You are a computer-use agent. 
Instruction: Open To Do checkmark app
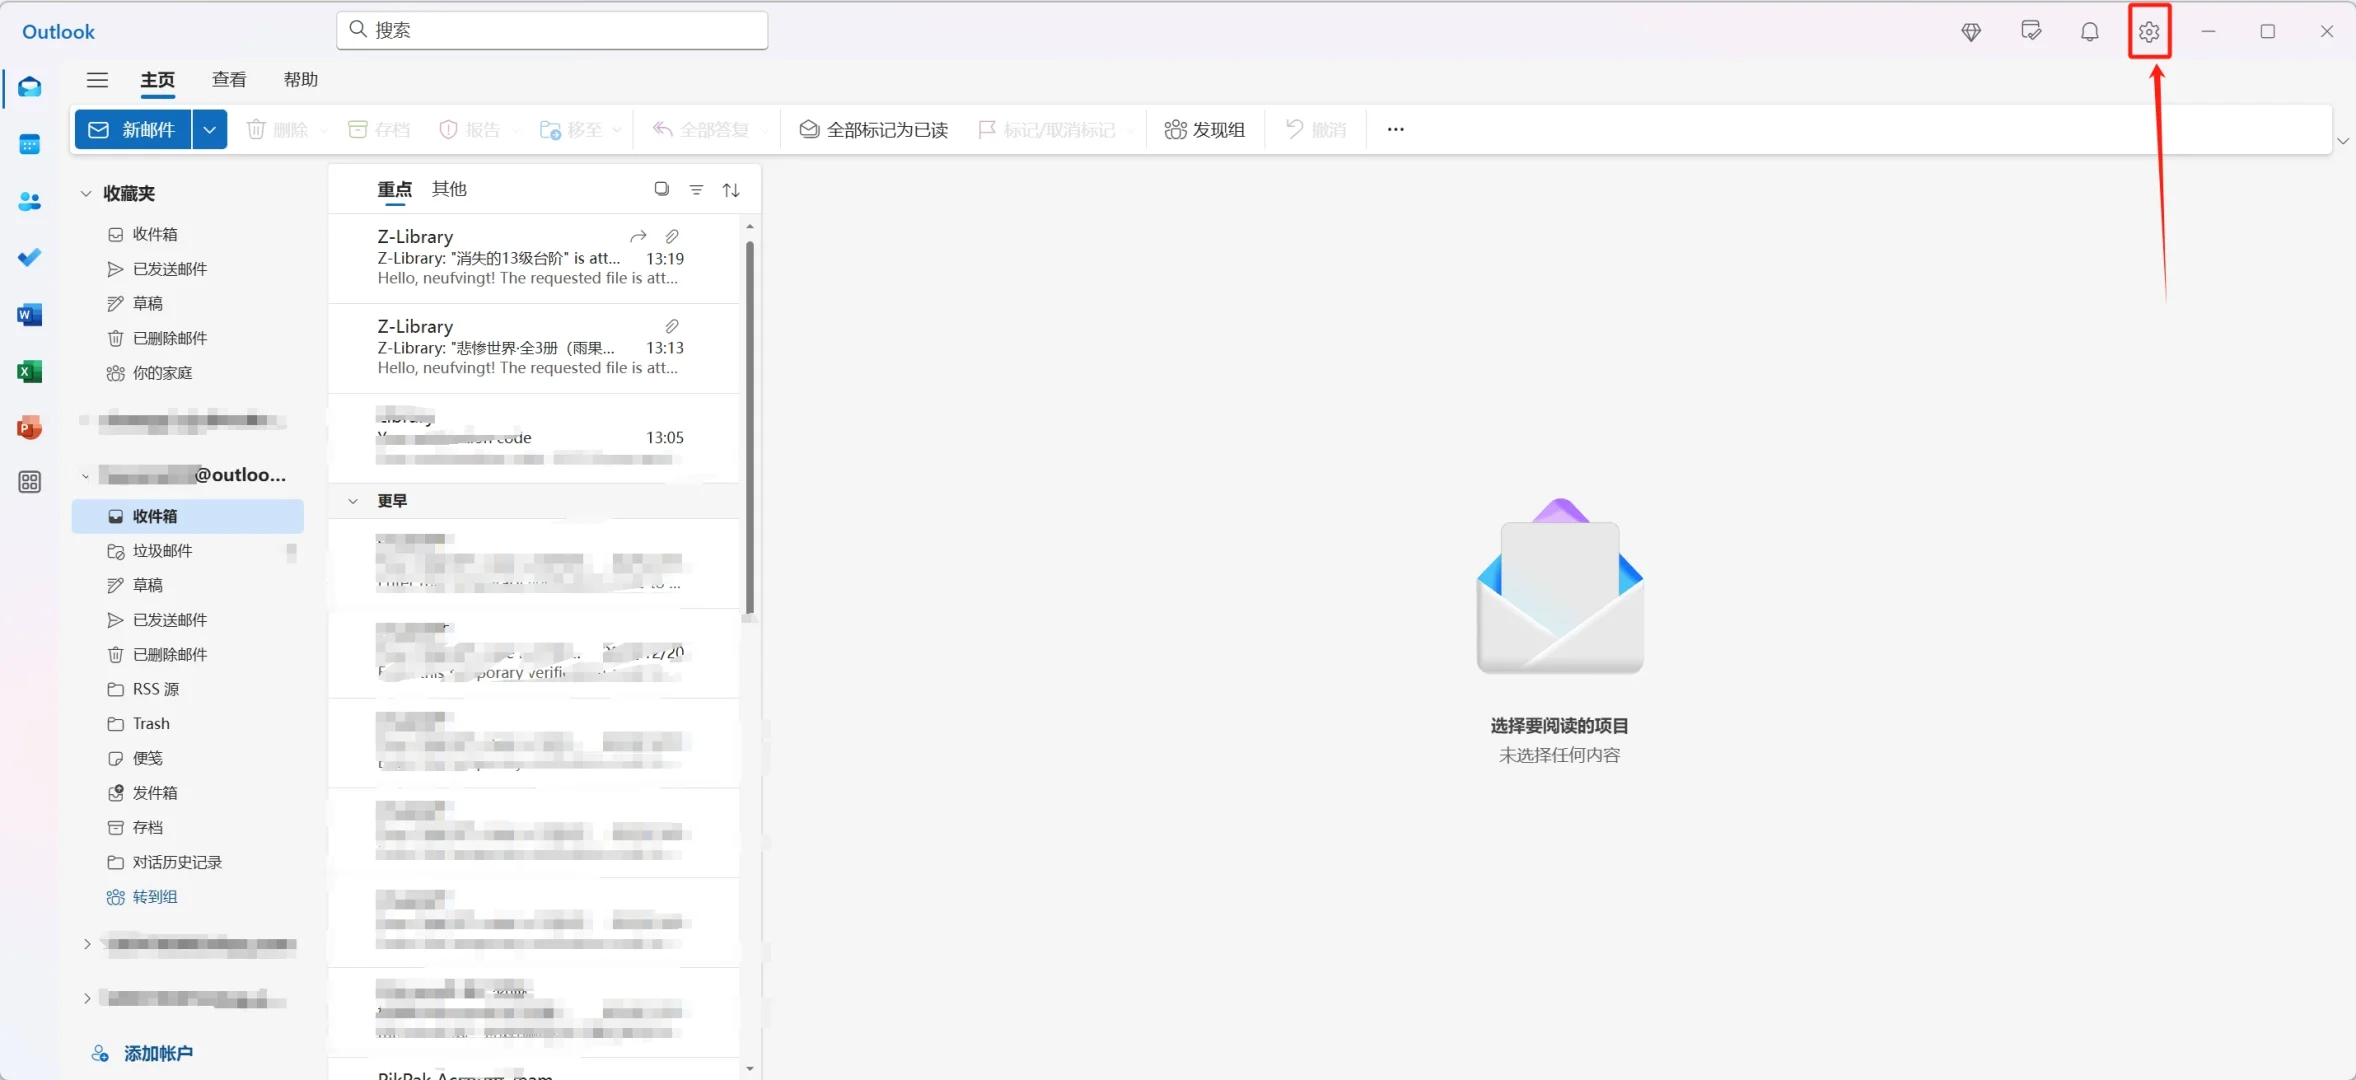coord(29,258)
